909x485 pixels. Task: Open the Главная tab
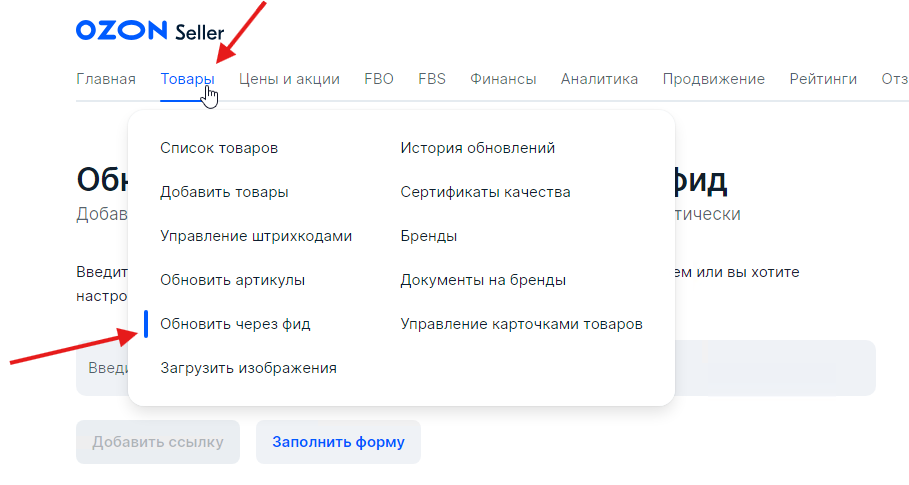[x=106, y=79]
